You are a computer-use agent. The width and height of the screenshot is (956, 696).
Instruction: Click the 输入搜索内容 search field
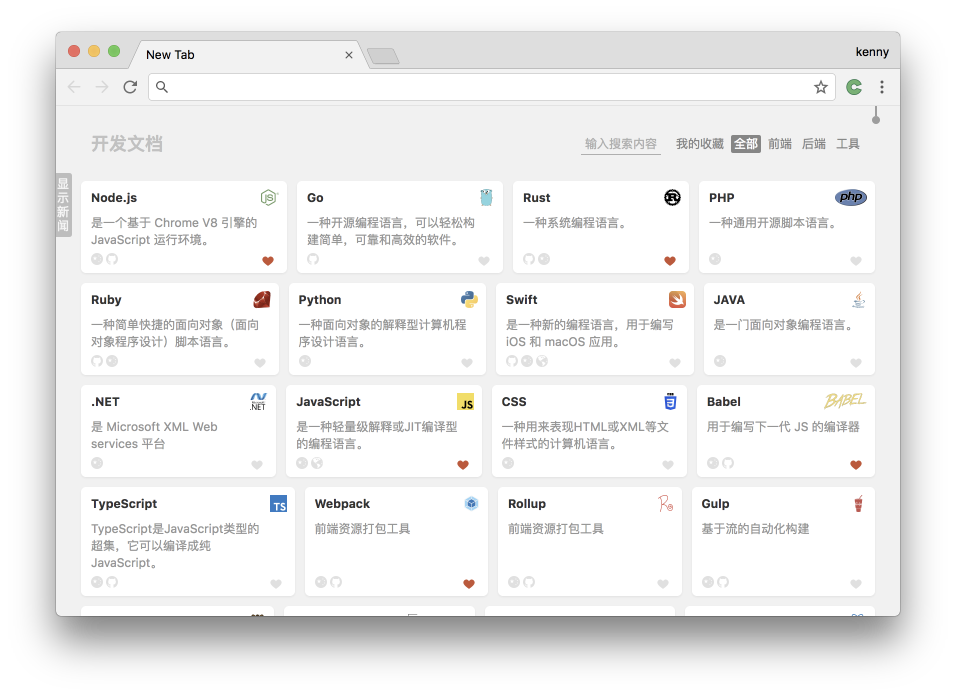(x=621, y=144)
